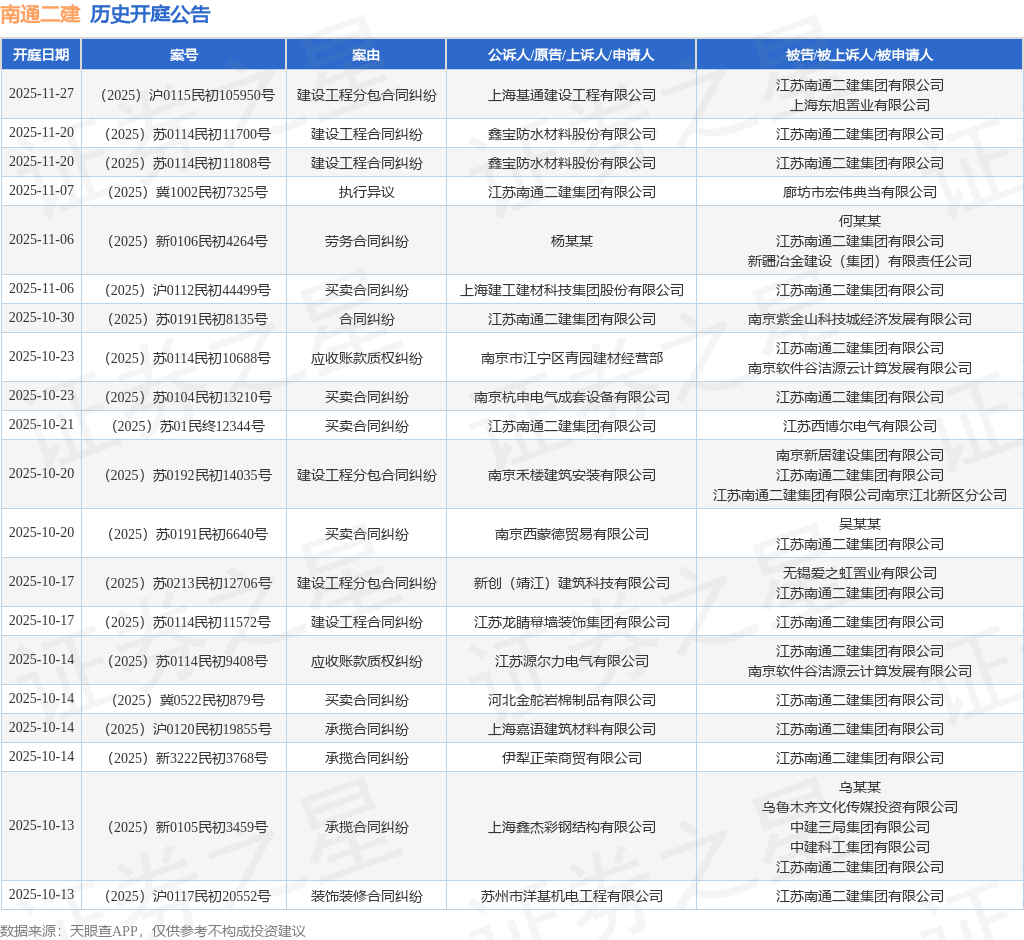Select the 公诉人/原告/上诉人/申请人 column header

click(571, 55)
